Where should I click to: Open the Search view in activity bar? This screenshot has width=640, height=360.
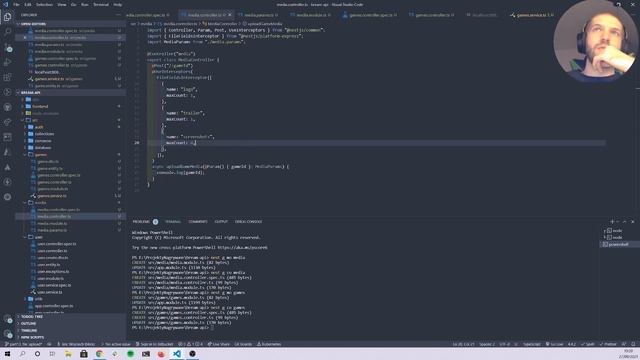click(7, 32)
